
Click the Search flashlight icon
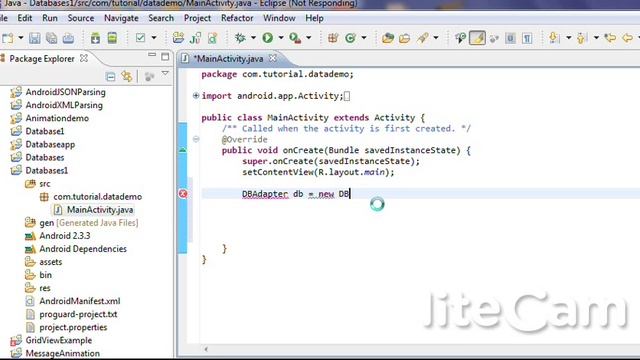422,38
